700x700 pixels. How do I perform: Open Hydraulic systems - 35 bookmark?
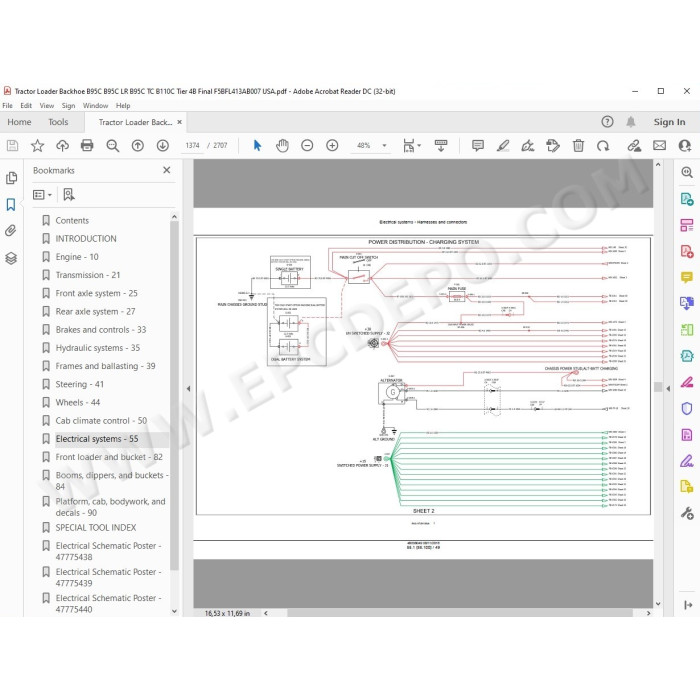pyautogui.click(x=97, y=348)
